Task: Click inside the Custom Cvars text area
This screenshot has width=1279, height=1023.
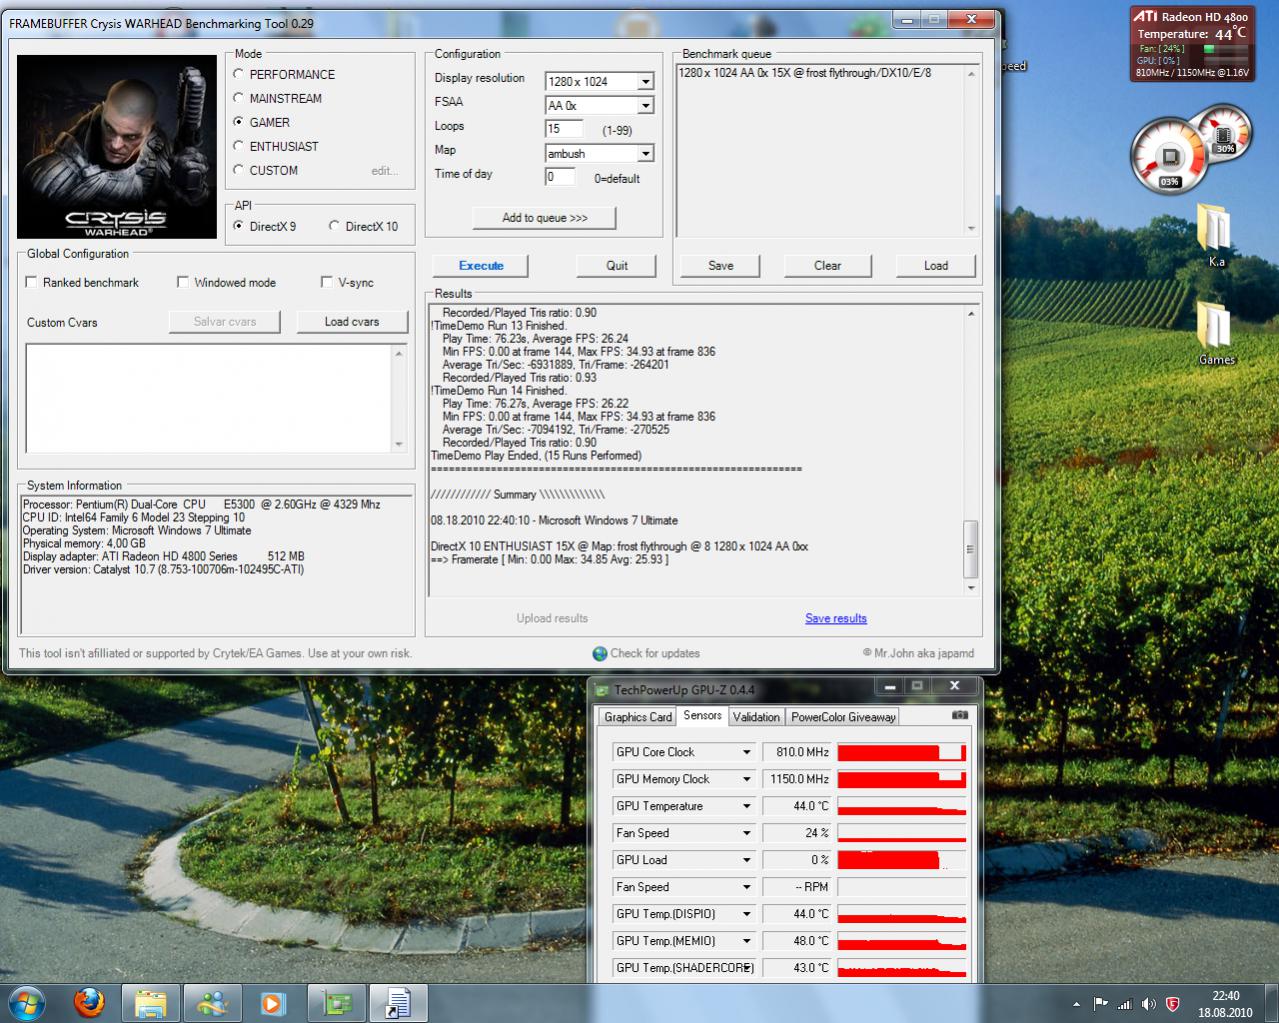Action: pyautogui.click(x=209, y=398)
